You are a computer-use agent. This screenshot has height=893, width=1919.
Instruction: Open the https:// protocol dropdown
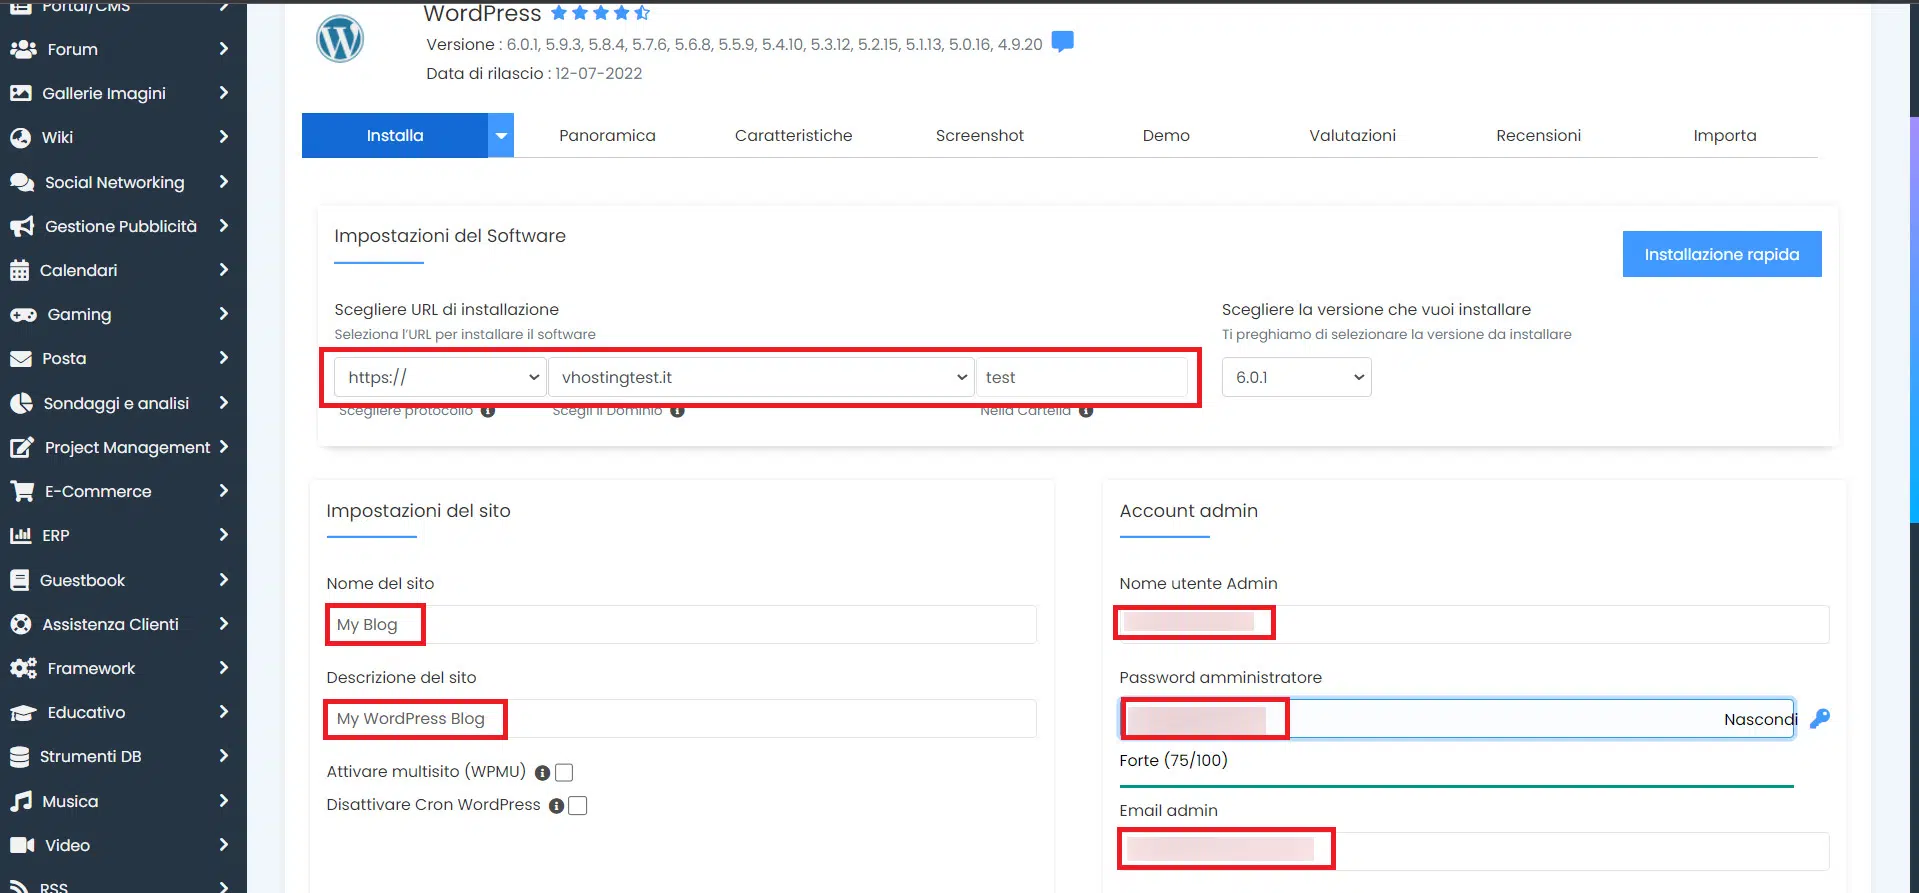pos(440,377)
